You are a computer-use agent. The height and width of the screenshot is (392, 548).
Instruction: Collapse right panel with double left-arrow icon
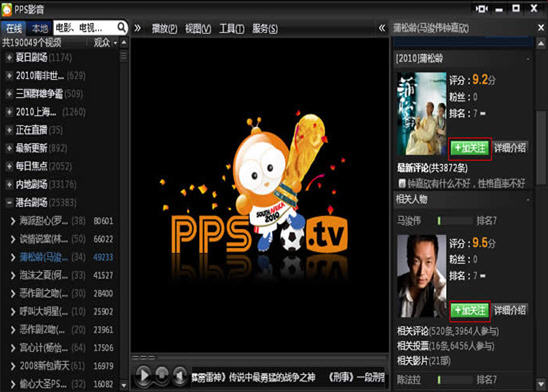pyautogui.click(x=382, y=28)
